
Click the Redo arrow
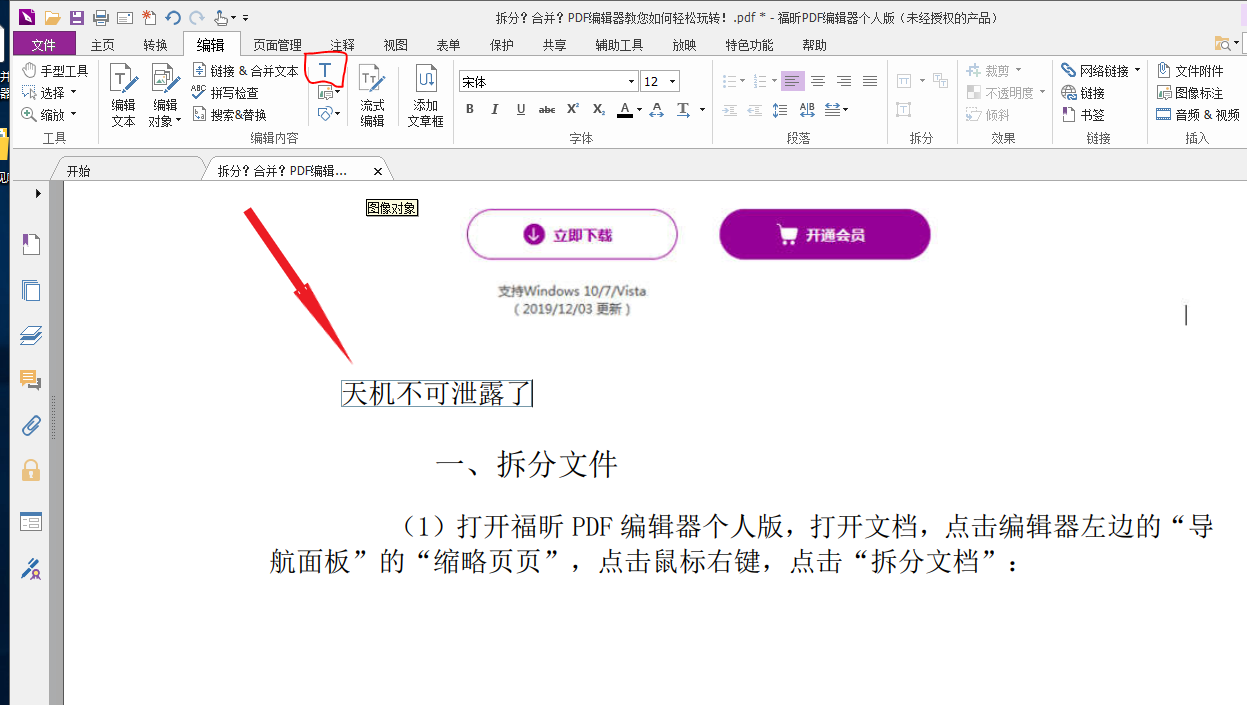(x=196, y=17)
